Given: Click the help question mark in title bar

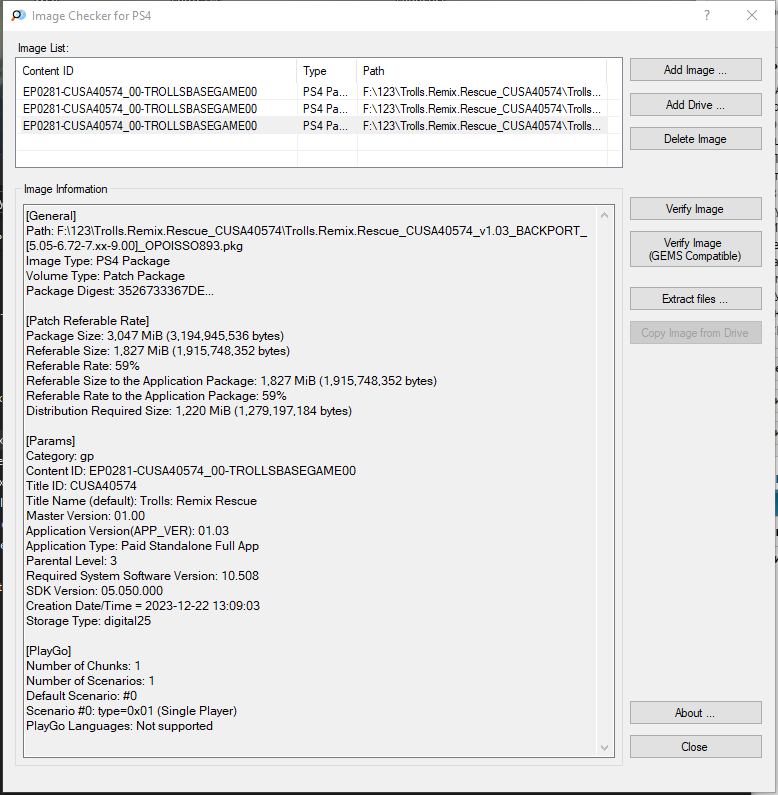Looking at the screenshot, I should 706,15.
